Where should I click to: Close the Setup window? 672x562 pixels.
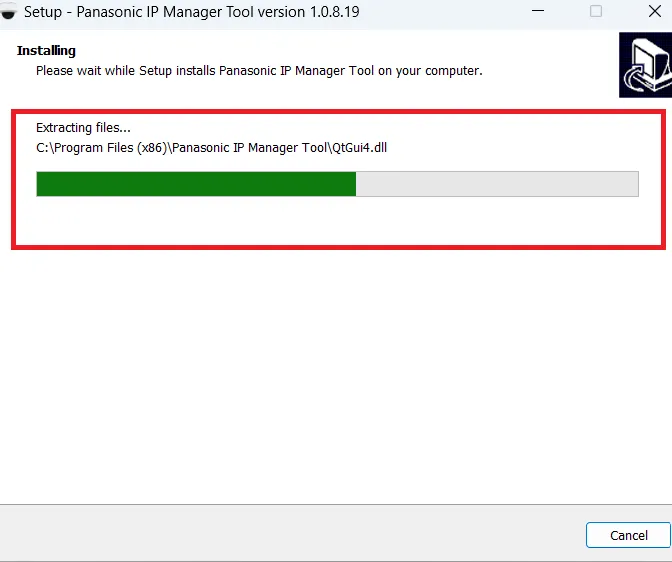pyautogui.click(x=655, y=11)
